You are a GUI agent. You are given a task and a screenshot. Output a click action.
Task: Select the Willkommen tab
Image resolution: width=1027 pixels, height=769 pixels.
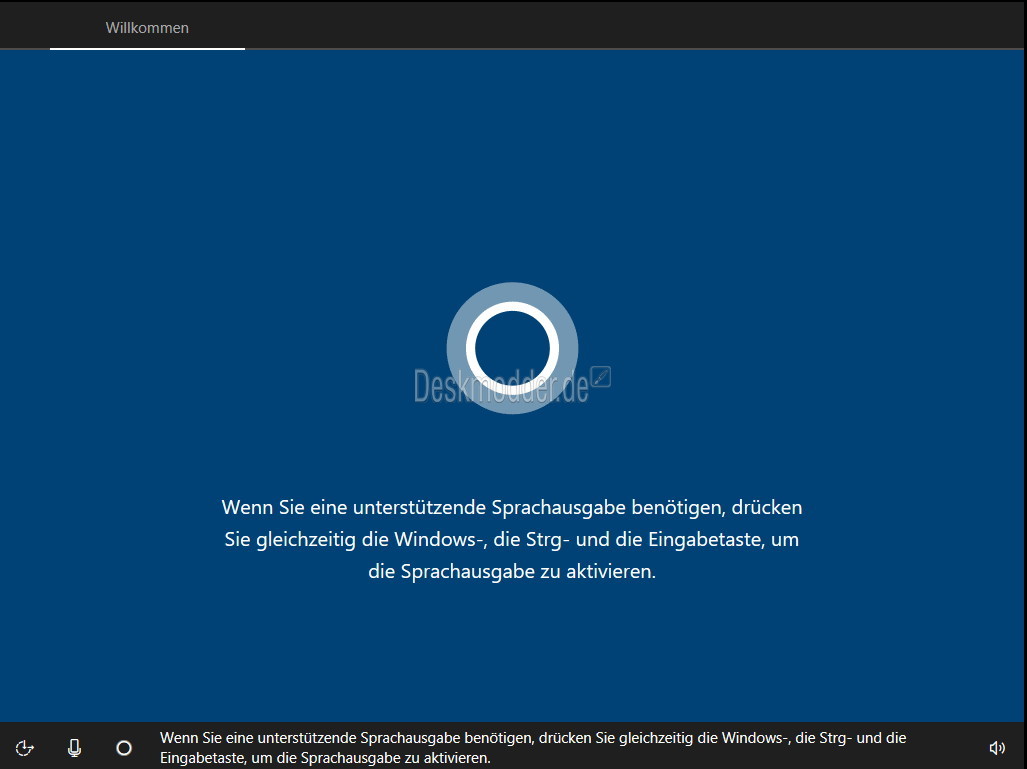coord(147,28)
